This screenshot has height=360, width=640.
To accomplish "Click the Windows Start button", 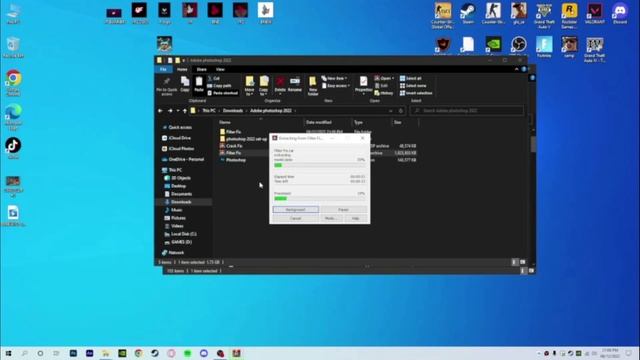I will point(8,353).
